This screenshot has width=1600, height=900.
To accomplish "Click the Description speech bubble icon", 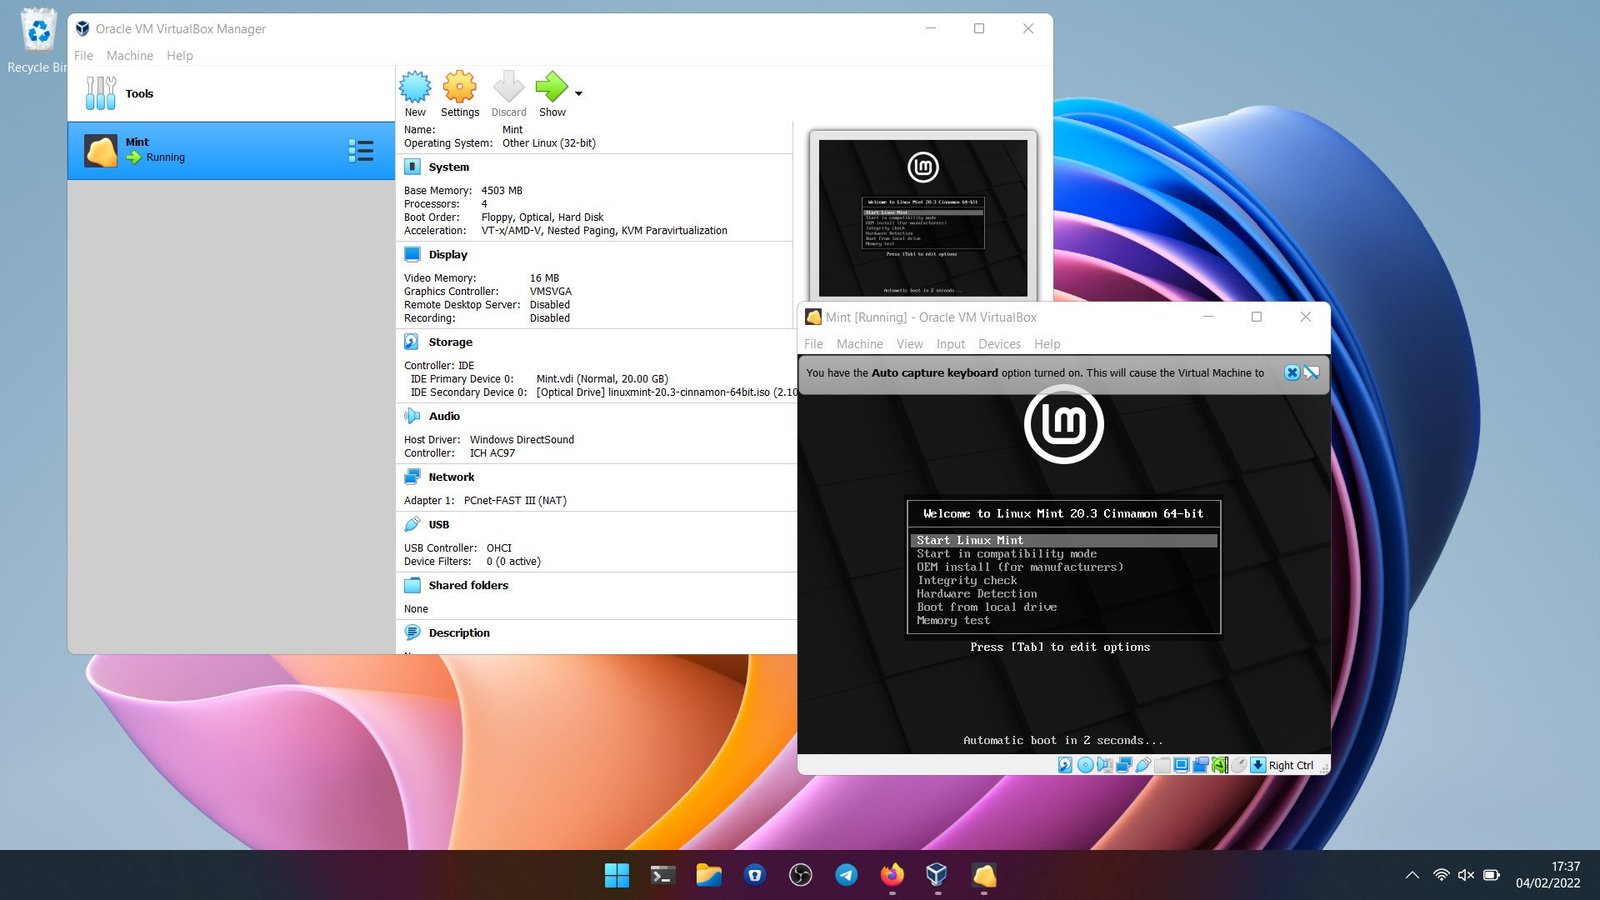I will pos(412,633).
